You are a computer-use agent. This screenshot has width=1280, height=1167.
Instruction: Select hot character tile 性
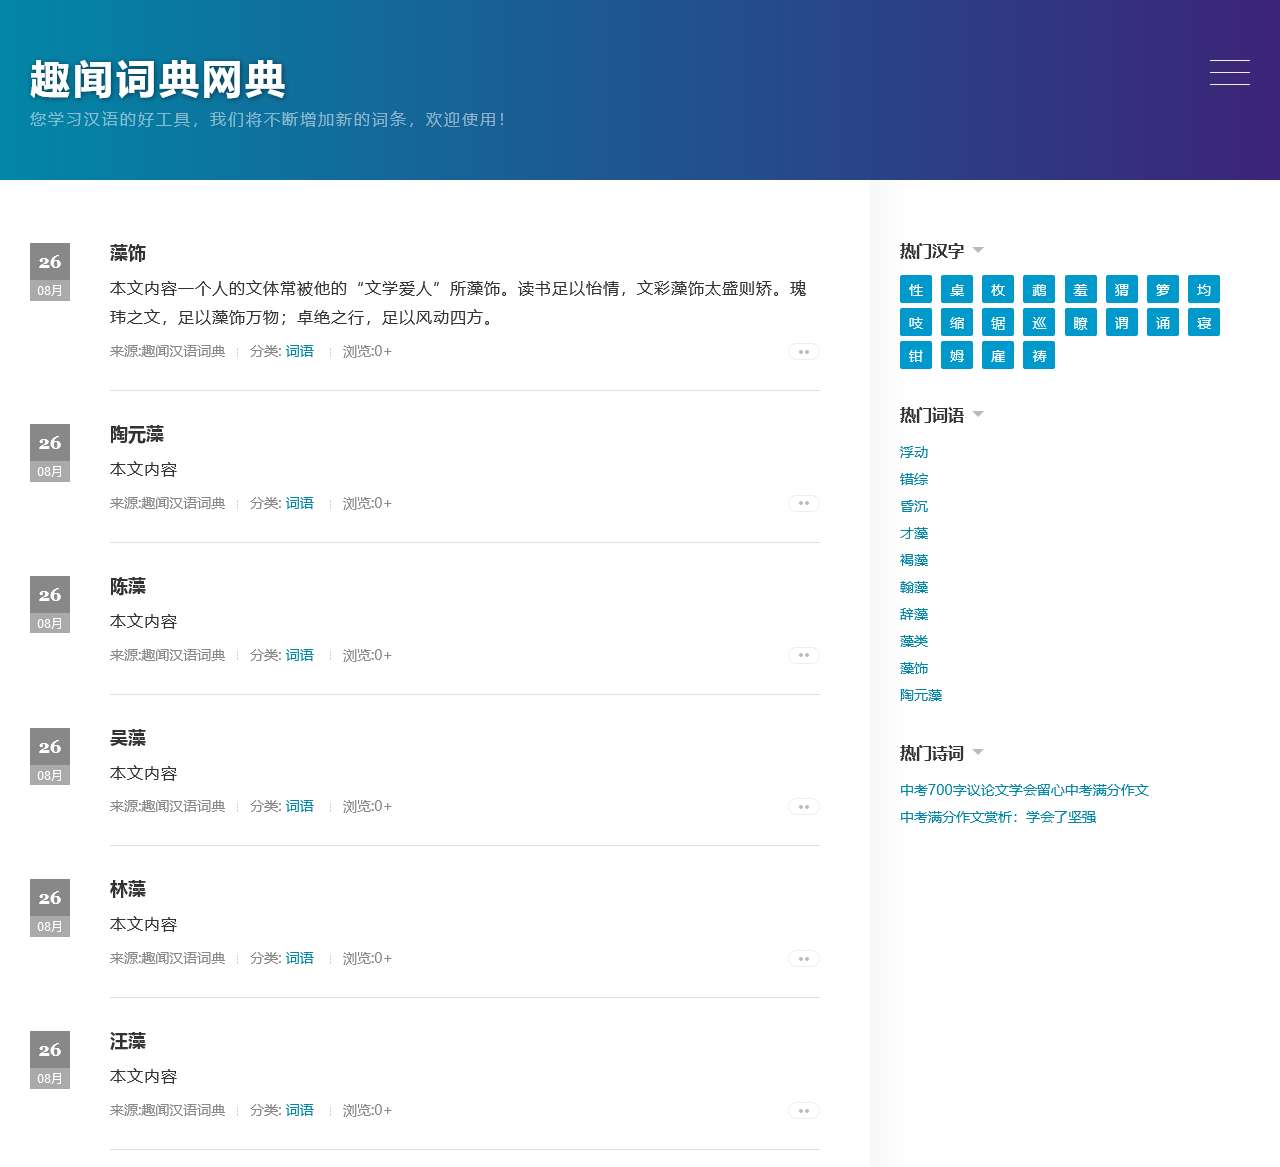tap(915, 289)
